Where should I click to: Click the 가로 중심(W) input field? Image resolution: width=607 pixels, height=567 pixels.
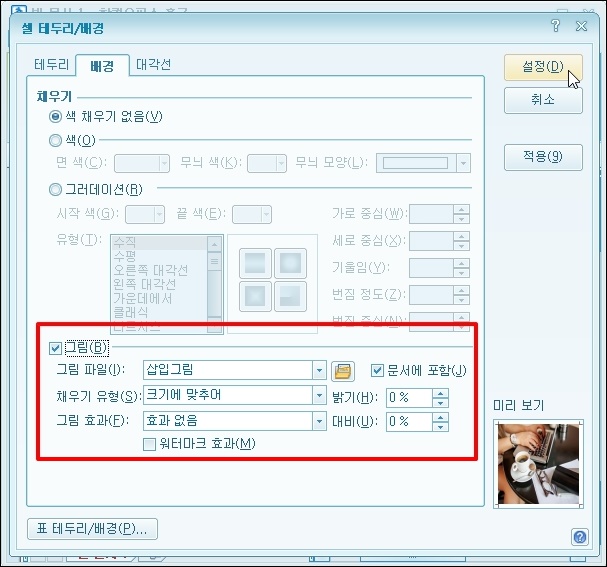431,214
